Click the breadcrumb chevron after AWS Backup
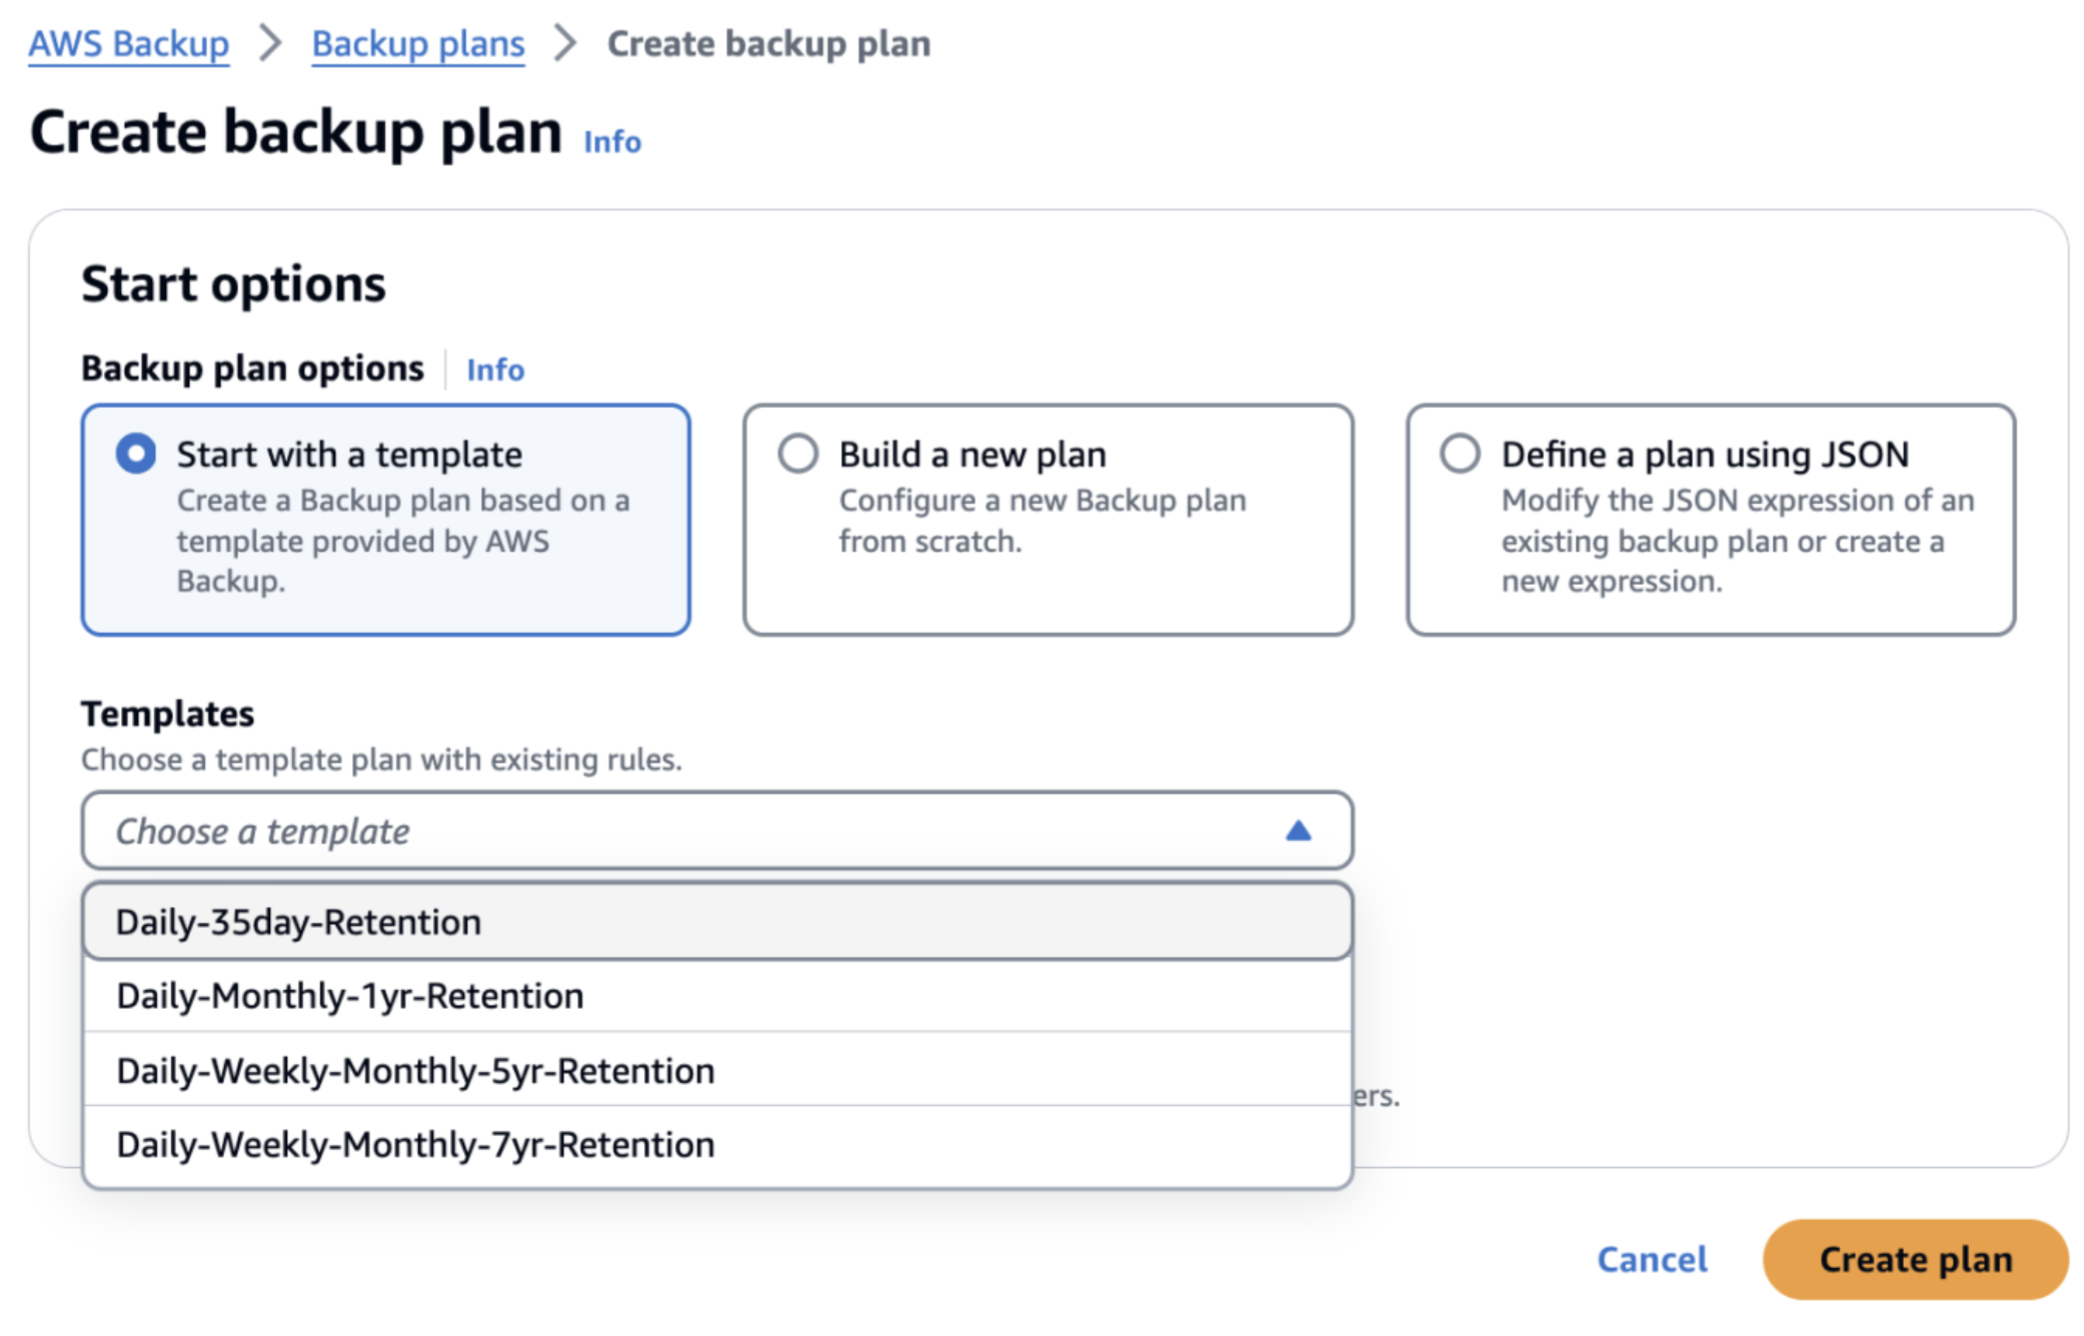2084x1336 pixels. point(270,43)
